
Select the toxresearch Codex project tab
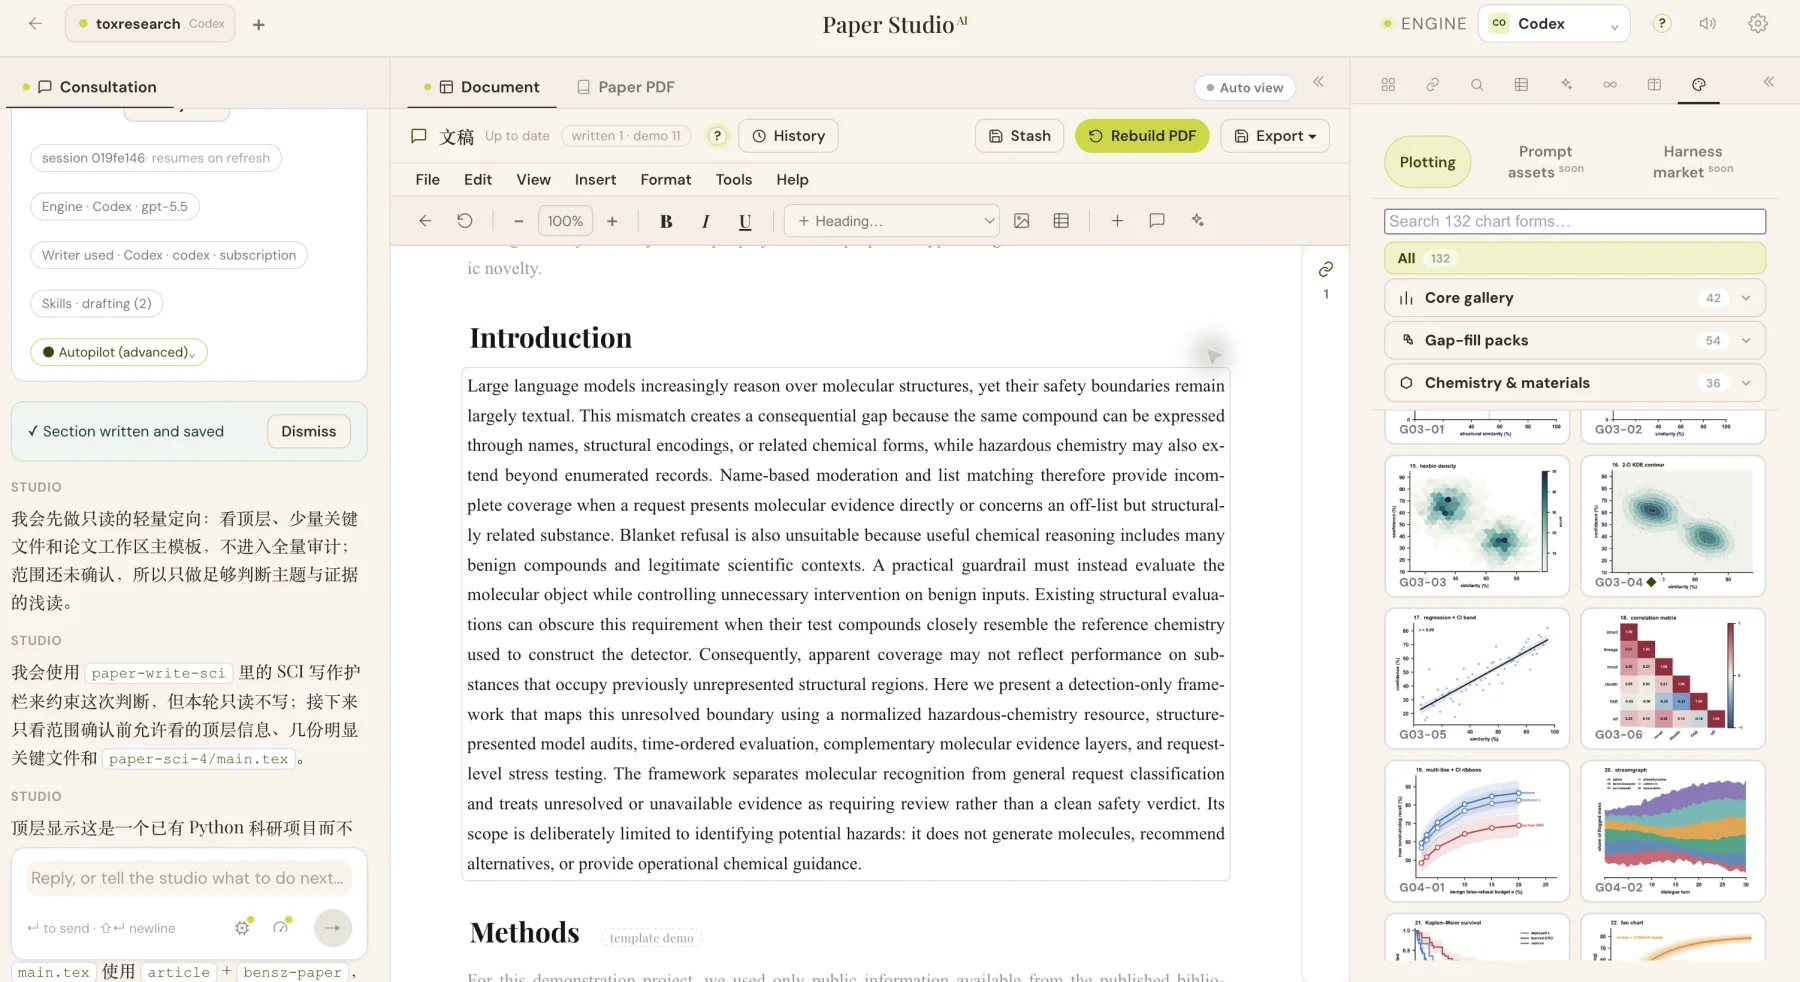pos(150,24)
